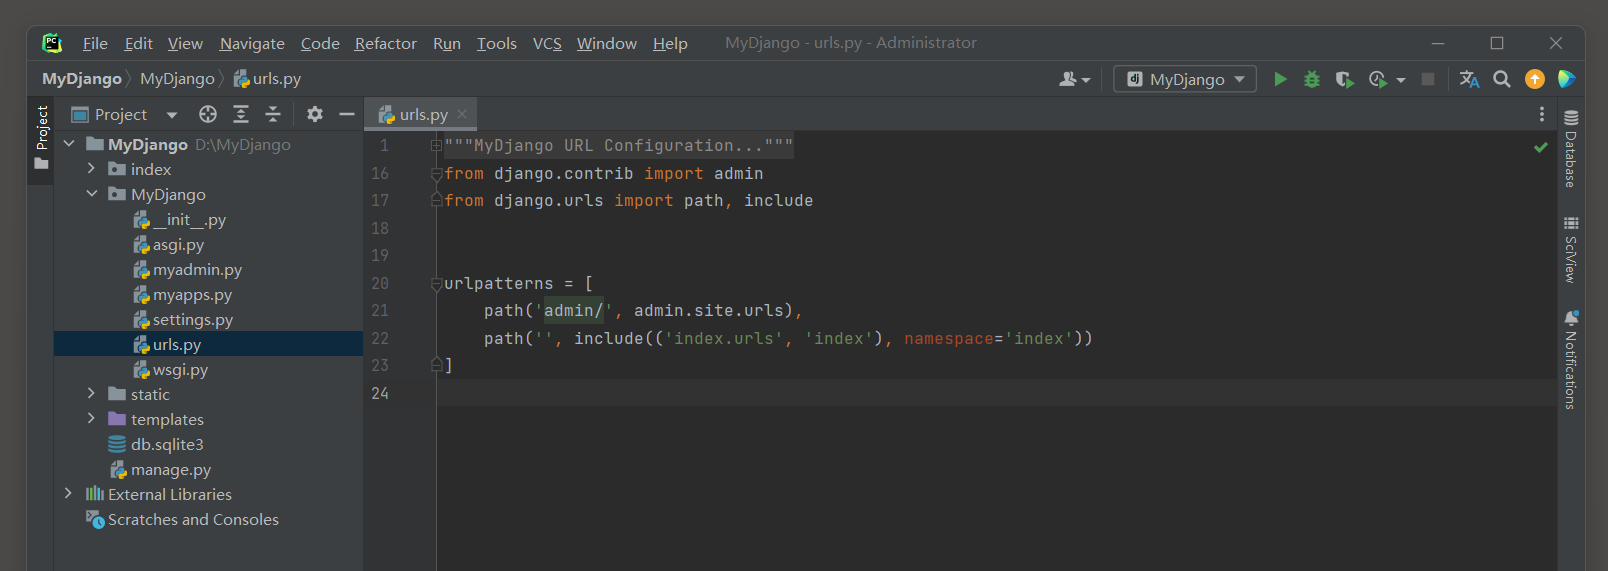This screenshot has height=571, width=1608.
Task: Select settings.py in project tree
Action: [x=183, y=319]
